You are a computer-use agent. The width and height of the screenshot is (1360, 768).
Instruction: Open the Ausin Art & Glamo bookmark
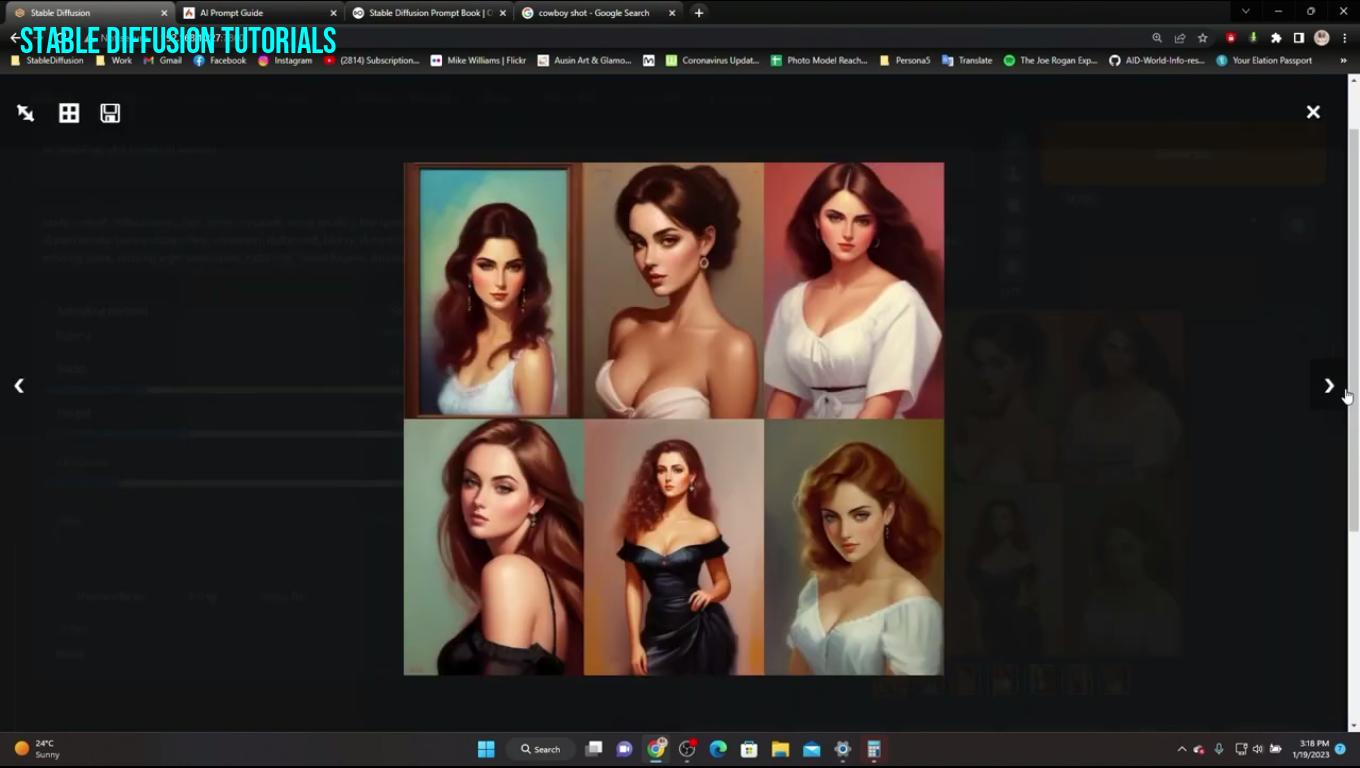[x=585, y=60]
